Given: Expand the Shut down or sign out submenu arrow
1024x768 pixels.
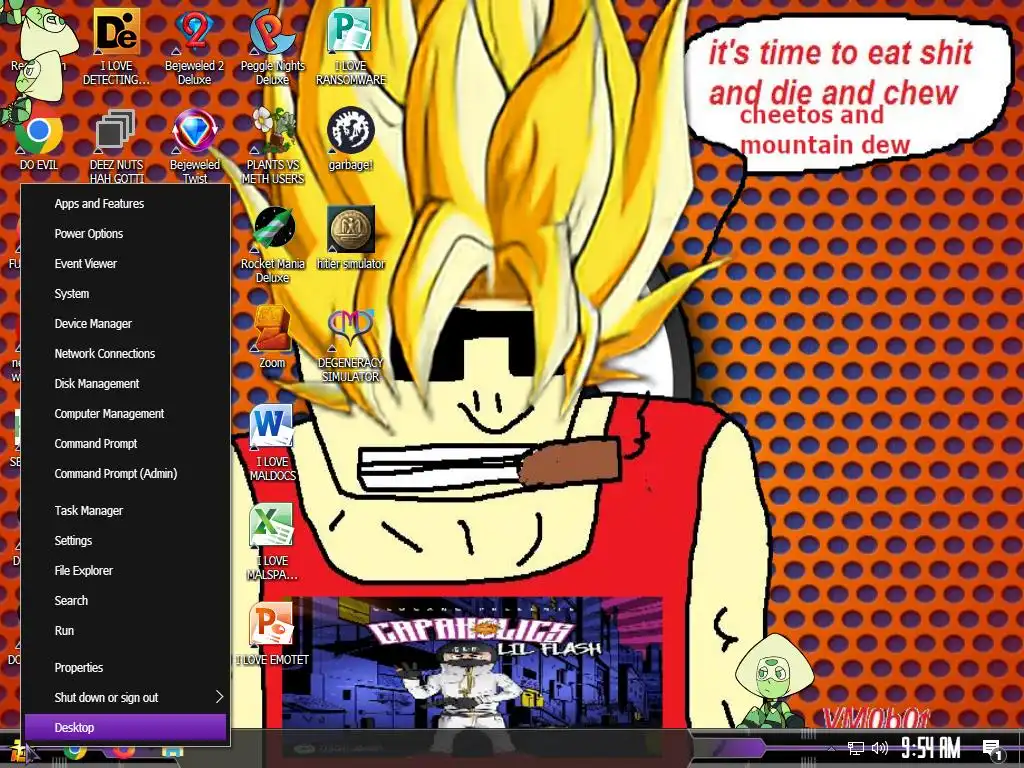Looking at the screenshot, I should [219, 697].
